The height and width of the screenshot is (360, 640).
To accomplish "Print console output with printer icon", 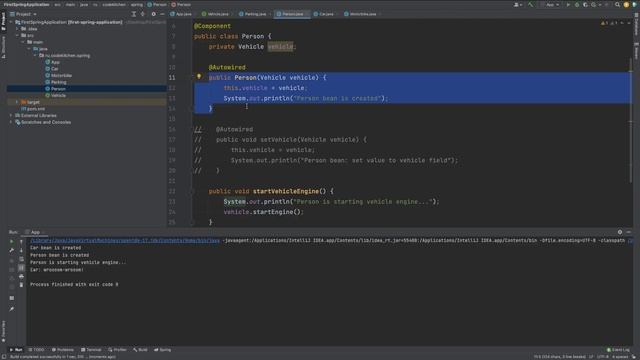I will [21, 276].
